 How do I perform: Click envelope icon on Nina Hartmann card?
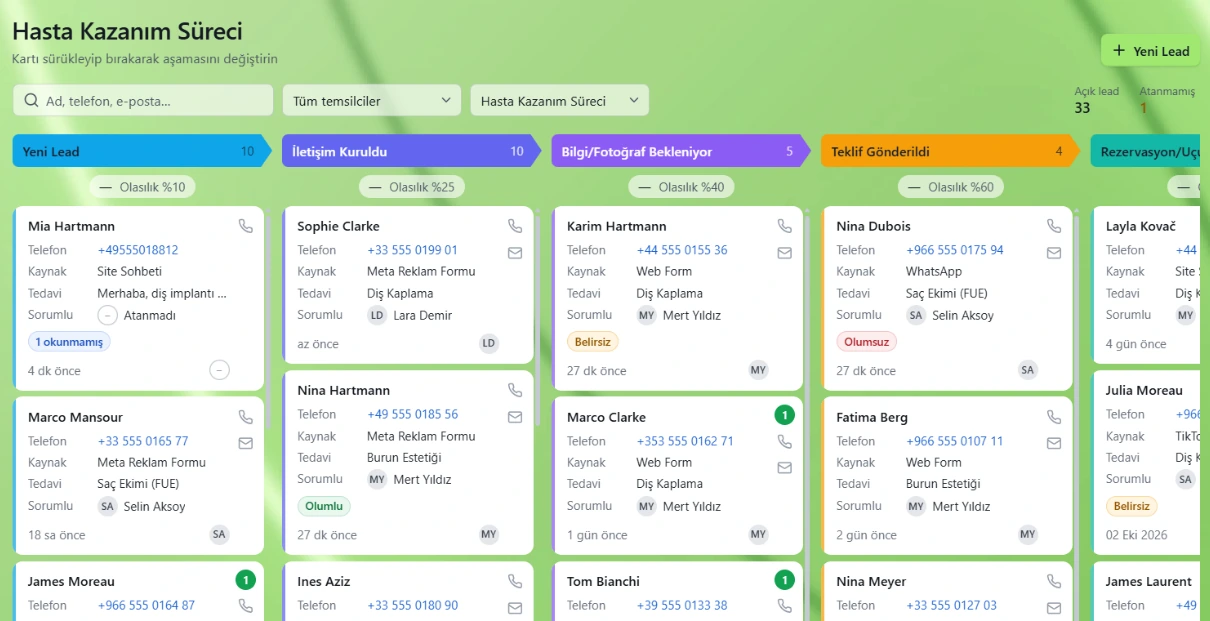tap(515, 417)
